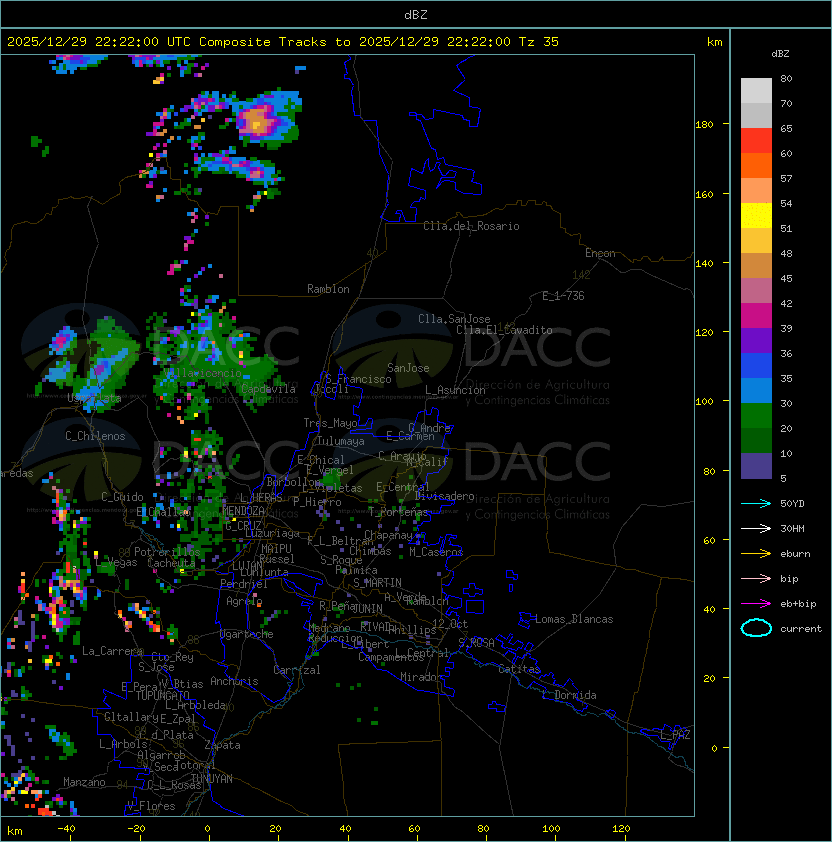Image resolution: width=832 pixels, height=842 pixels.
Task: Click the TUNUYAN label on map
Action: point(212,779)
